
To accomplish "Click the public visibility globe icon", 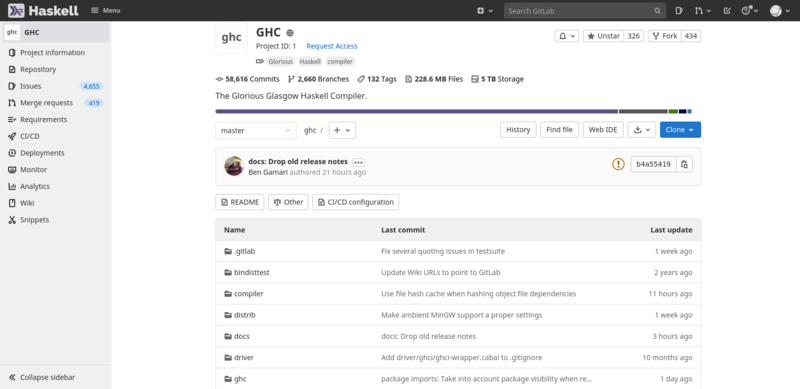I will tap(290, 33).
